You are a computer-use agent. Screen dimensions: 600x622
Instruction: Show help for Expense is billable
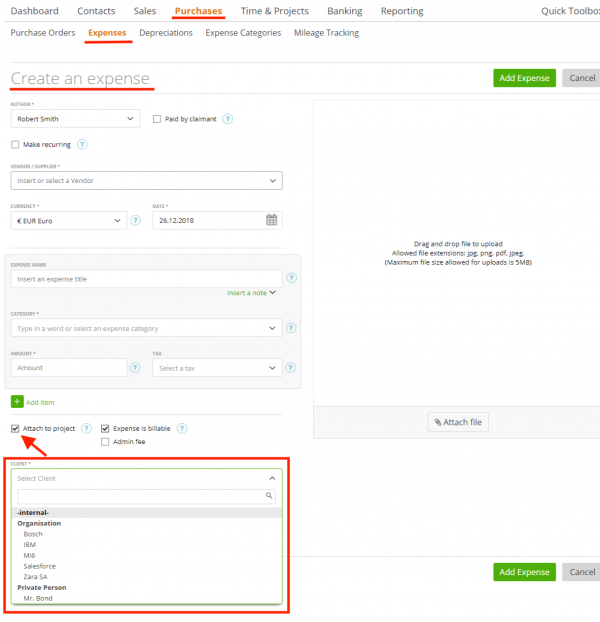coord(182,428)
